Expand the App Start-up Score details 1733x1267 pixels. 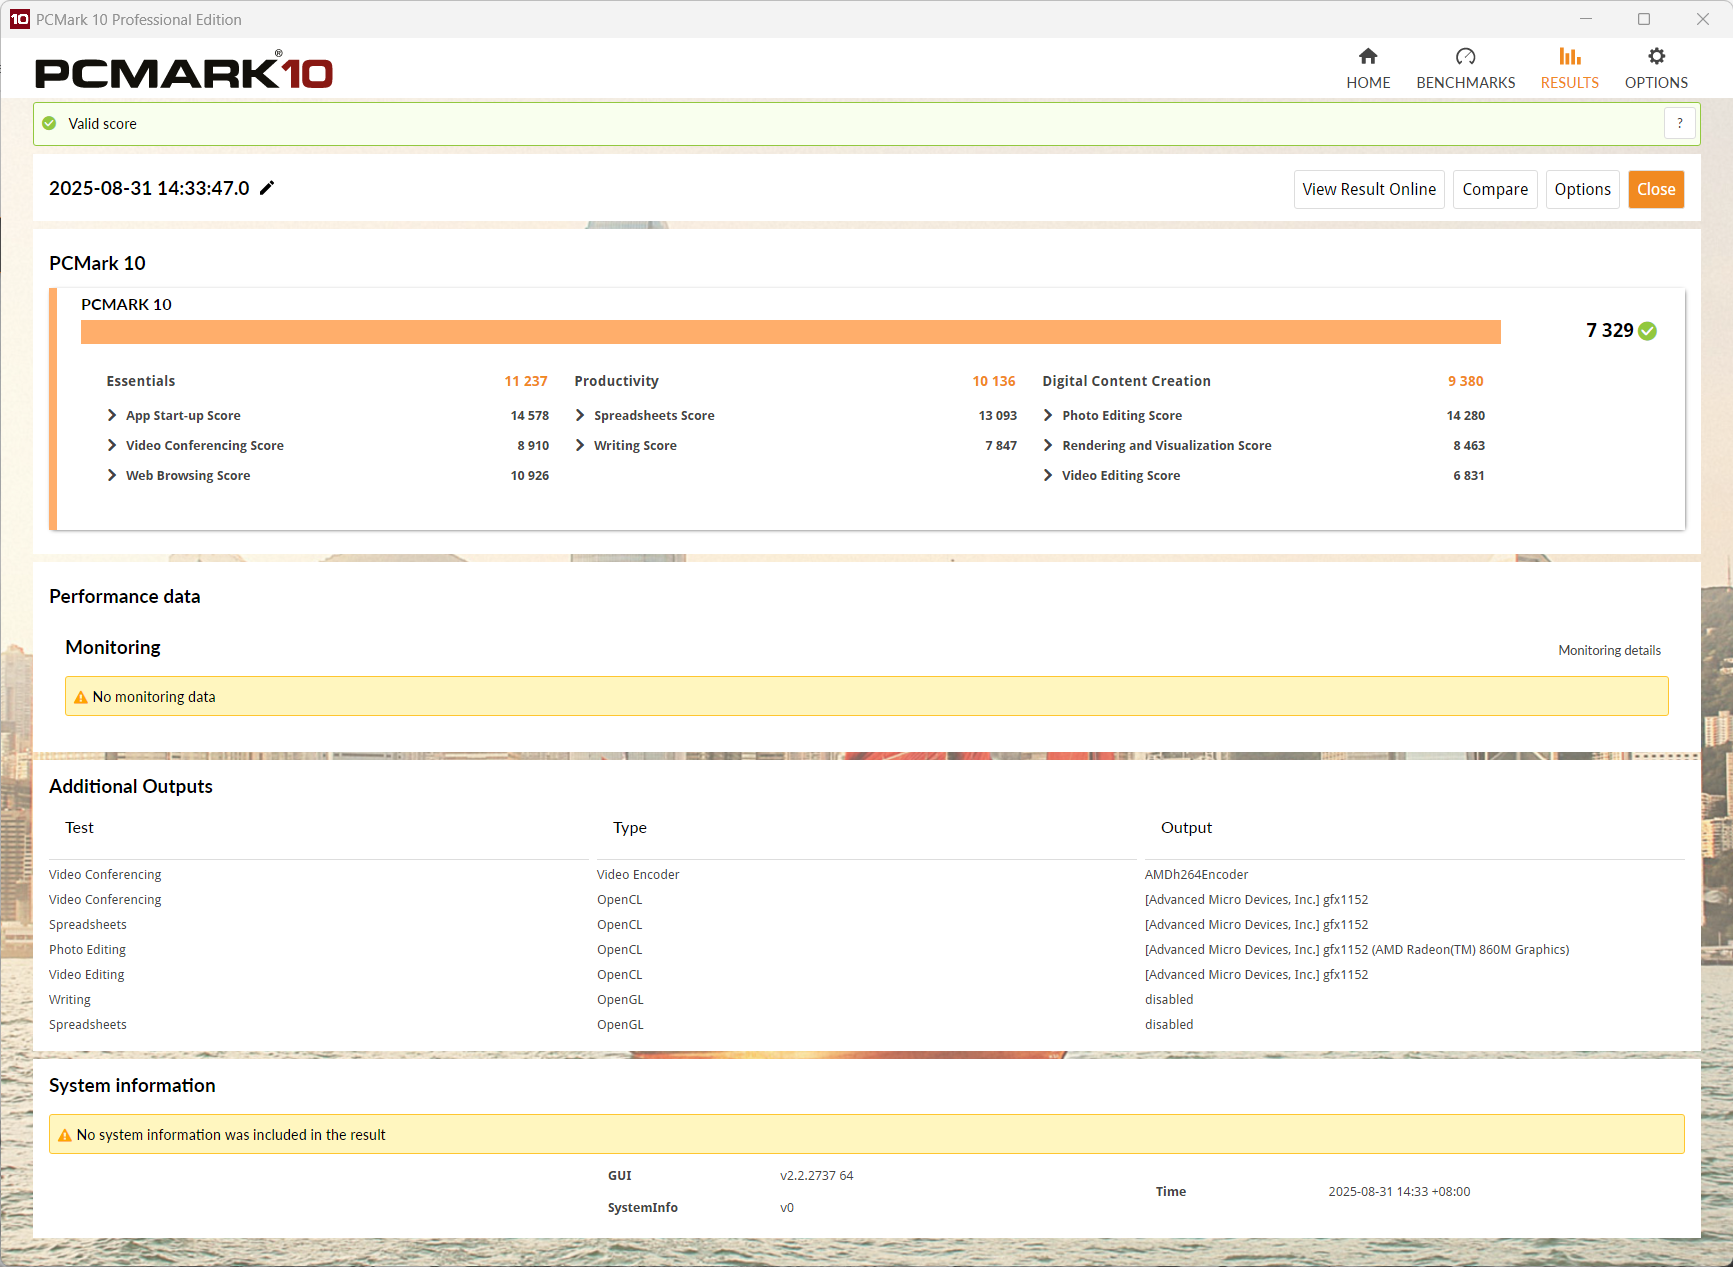(x=112, y=415)
